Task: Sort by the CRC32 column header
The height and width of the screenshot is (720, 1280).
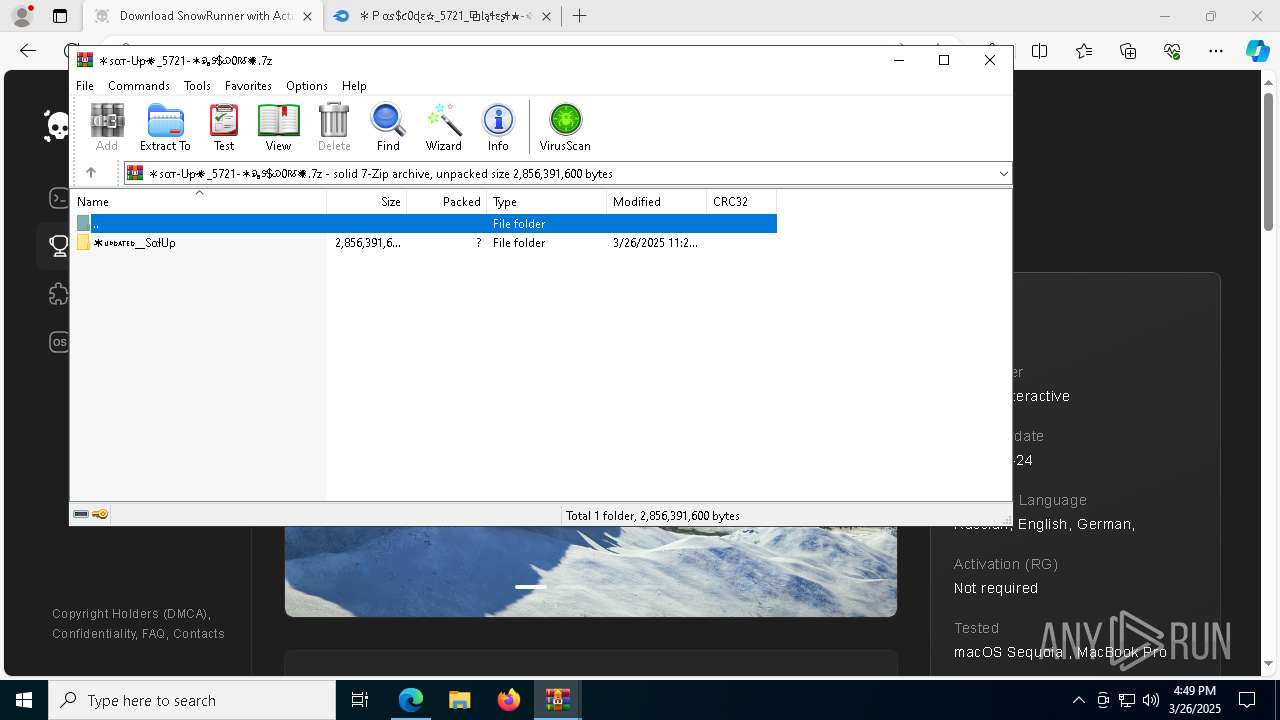Action: click(x=742, y=202)
